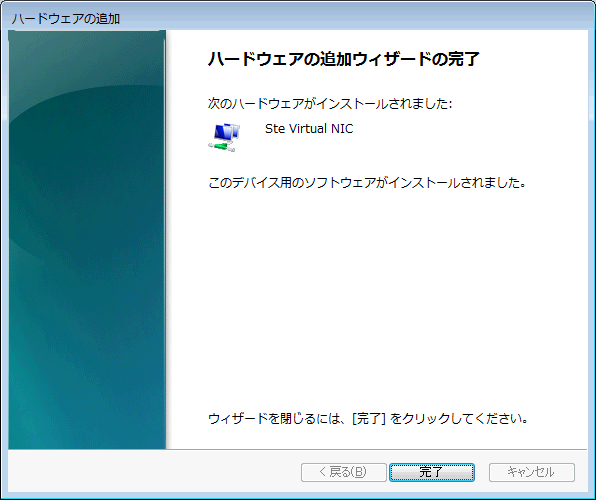Click the このデバイス用のソフトウェア message
The height and width of the screenshot is (500, 596).
pyautogui.click(x=367, y=183)
